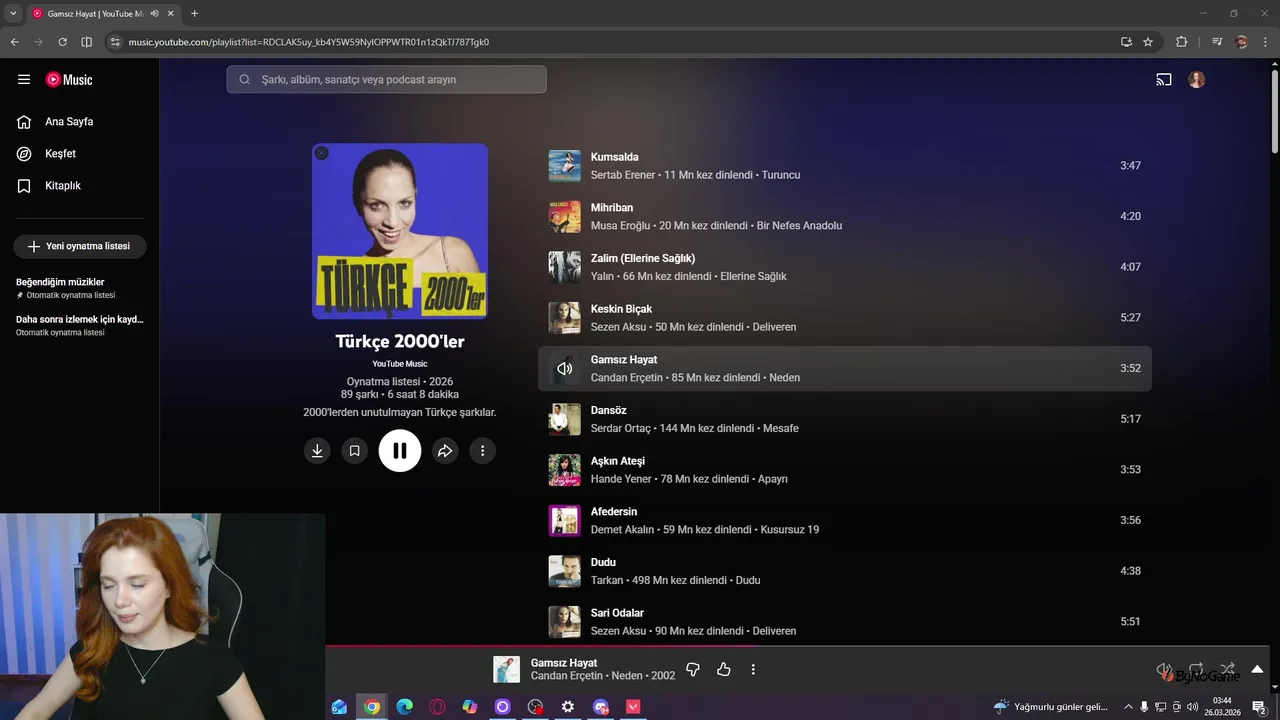Play the song Dansöz
This screenshot has width=1280, height=720.
point(608,410)
